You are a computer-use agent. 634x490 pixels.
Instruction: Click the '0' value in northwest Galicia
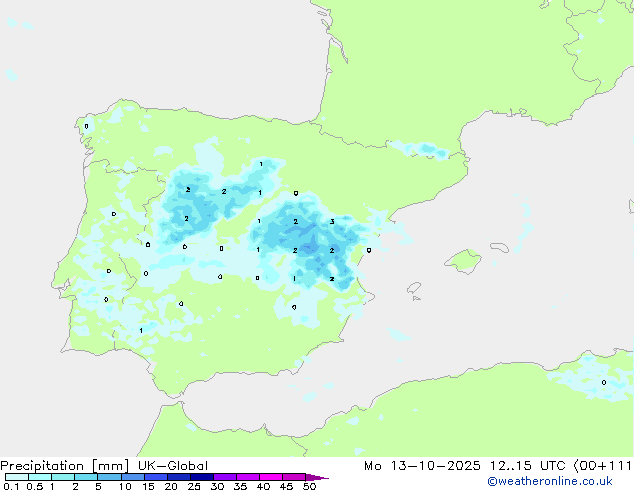pos(86,127)
